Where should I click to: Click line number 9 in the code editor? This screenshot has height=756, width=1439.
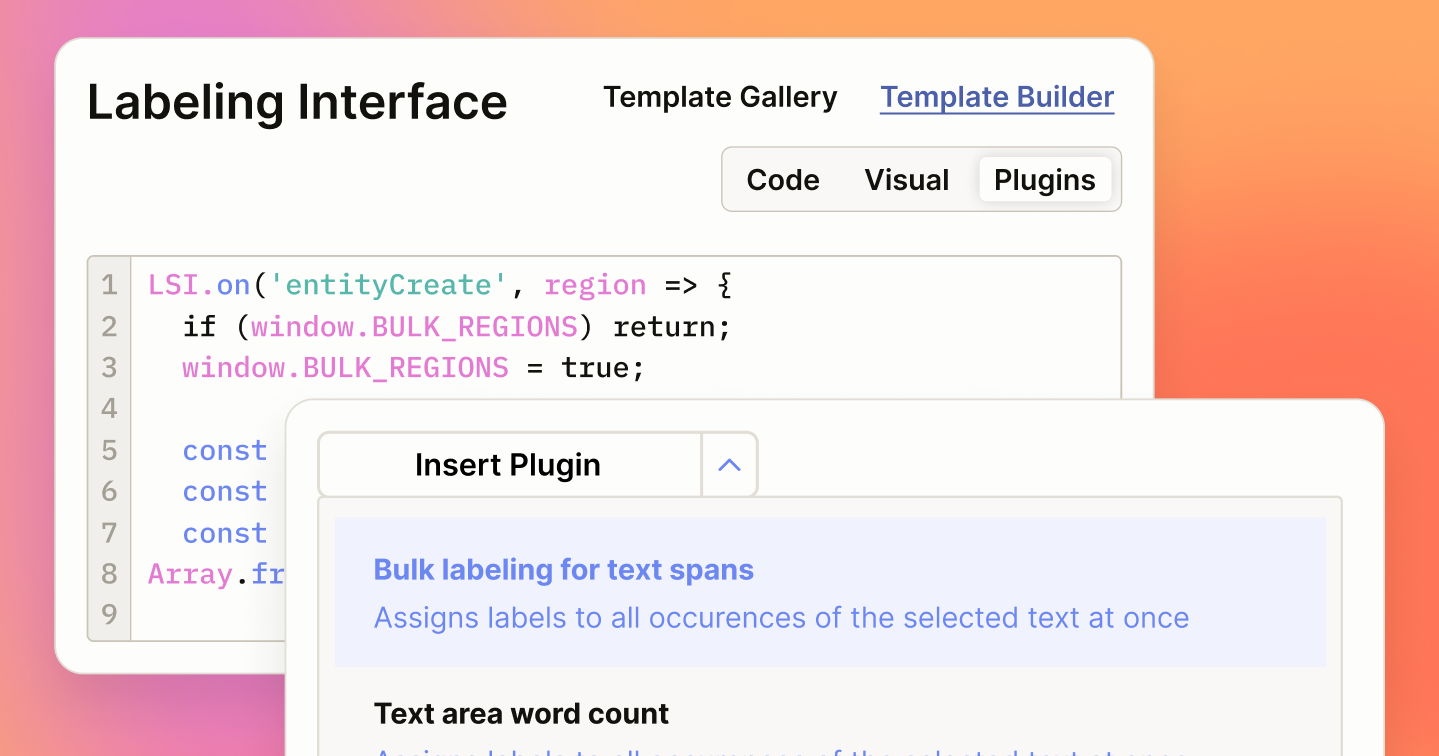click(x=109, y=614)
